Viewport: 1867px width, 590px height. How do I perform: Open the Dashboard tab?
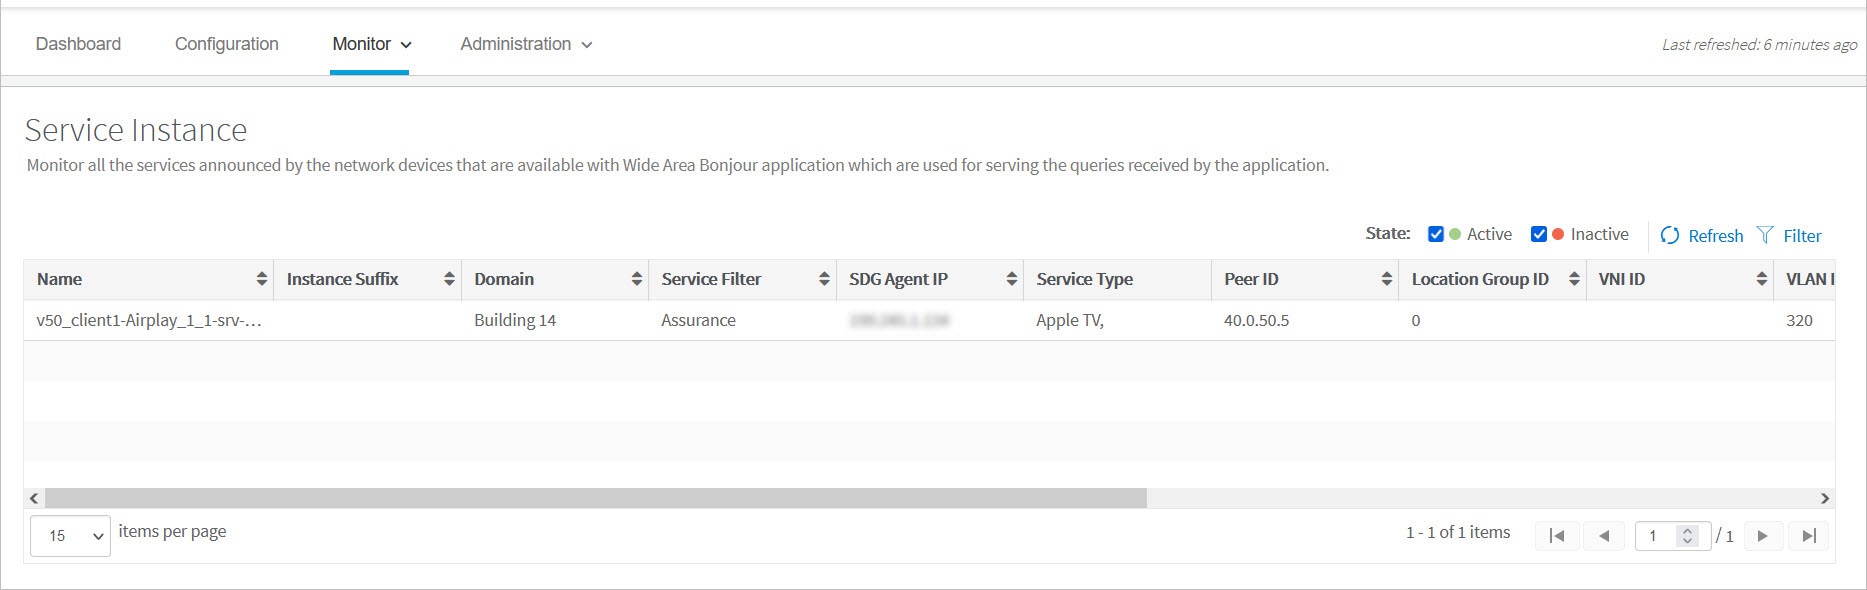[78, 44]
